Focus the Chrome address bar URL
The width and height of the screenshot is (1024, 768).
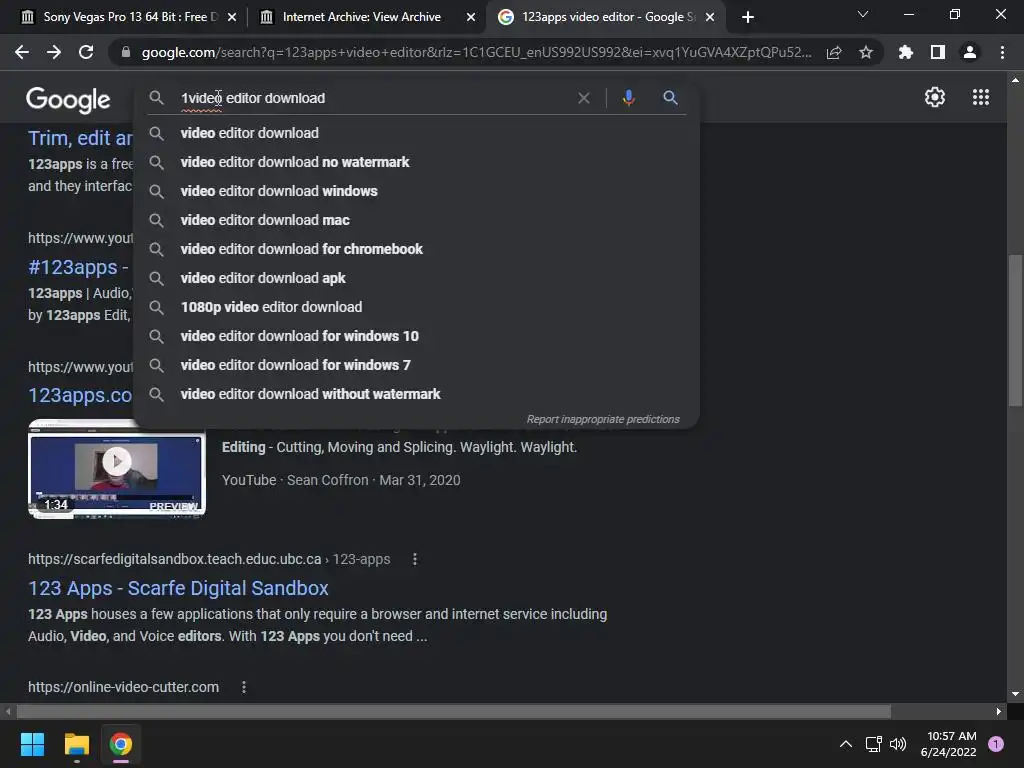(476, 52)
